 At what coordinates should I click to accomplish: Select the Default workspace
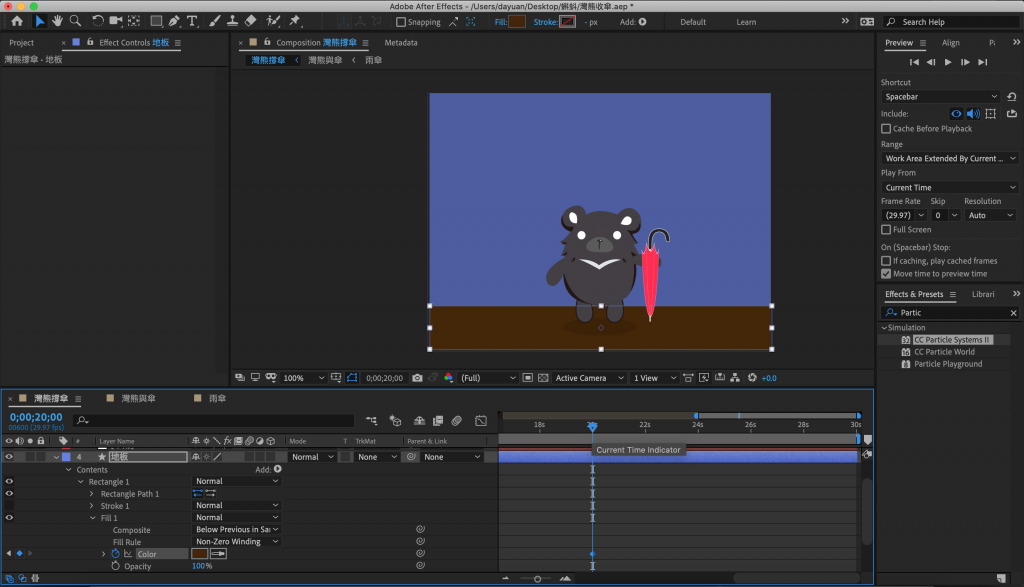(x=693, y=22)
